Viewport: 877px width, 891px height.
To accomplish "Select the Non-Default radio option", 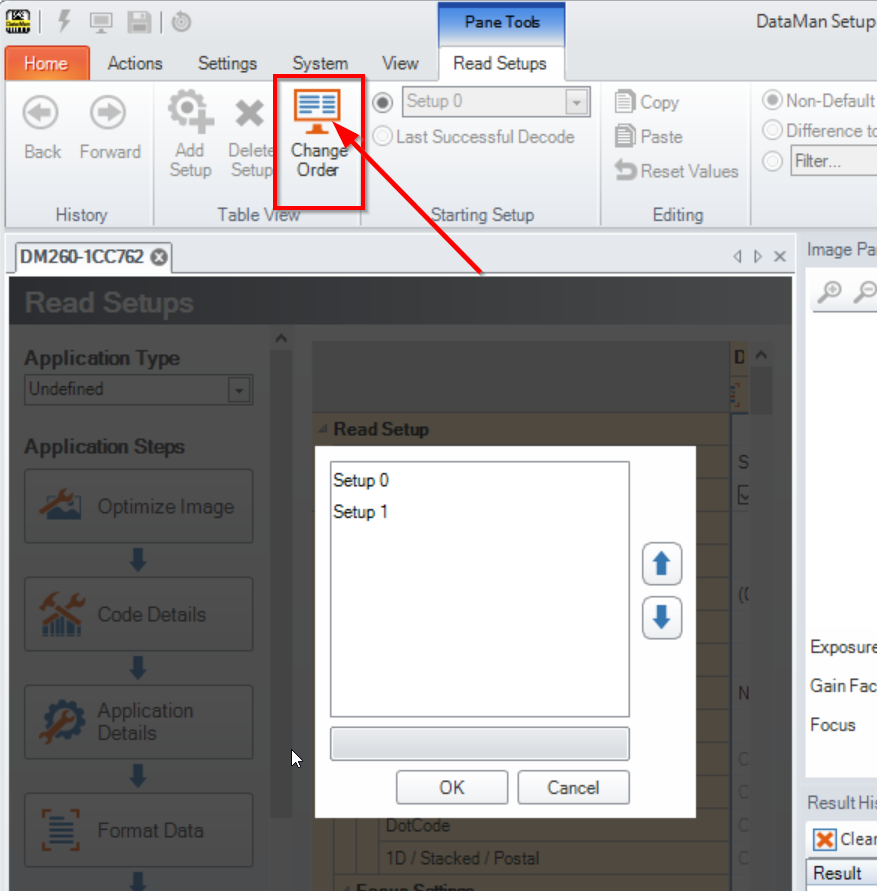I will [x=772, y=100].
